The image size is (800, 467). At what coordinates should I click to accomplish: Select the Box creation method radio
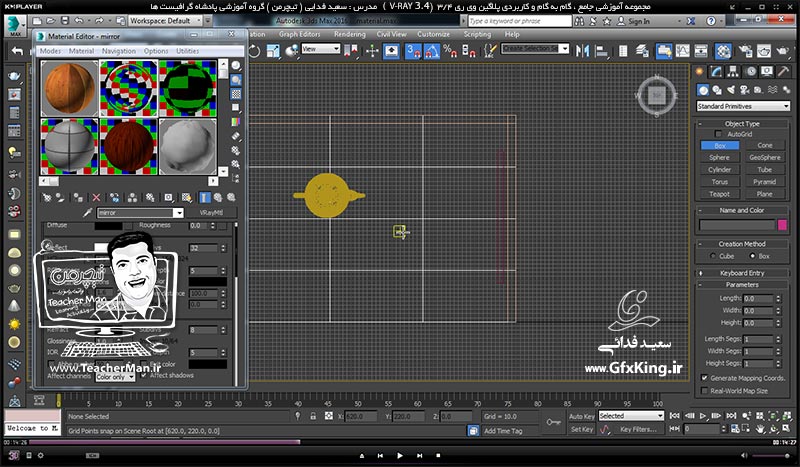pos(752,256)
